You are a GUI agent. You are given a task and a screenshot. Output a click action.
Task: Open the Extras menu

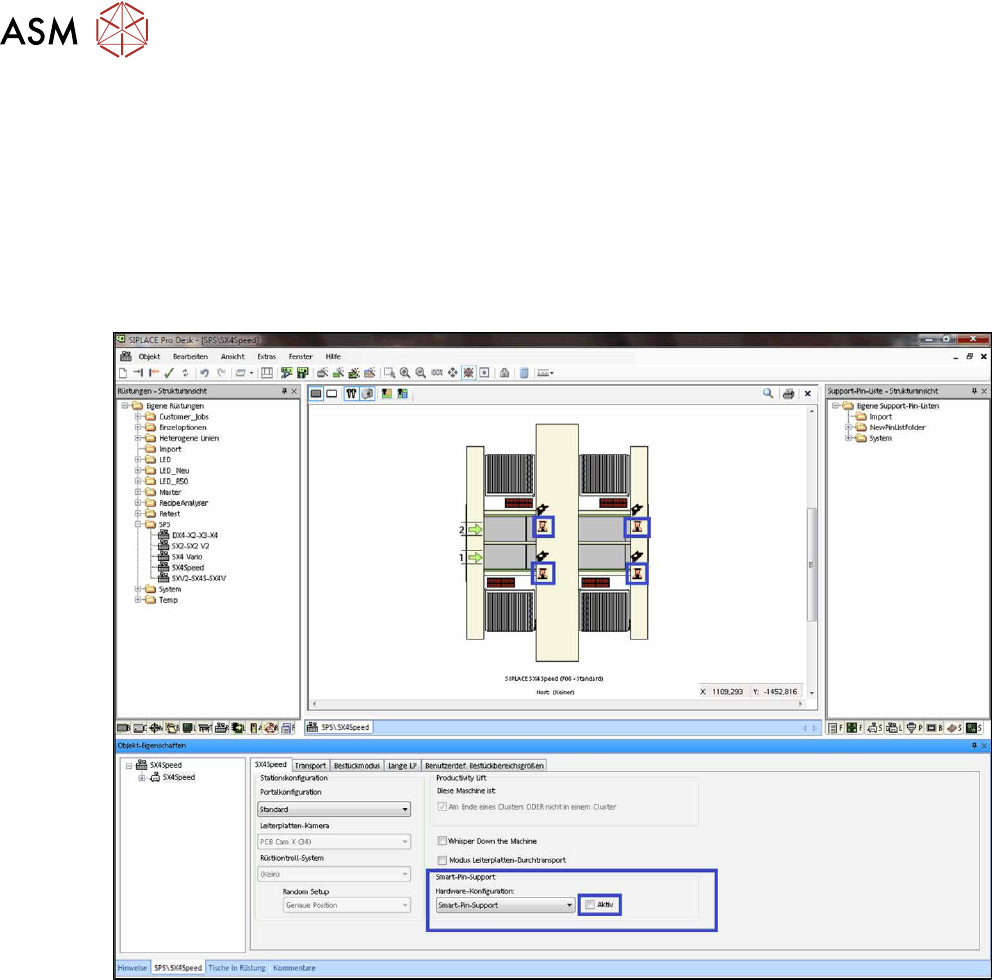point(266,356)
